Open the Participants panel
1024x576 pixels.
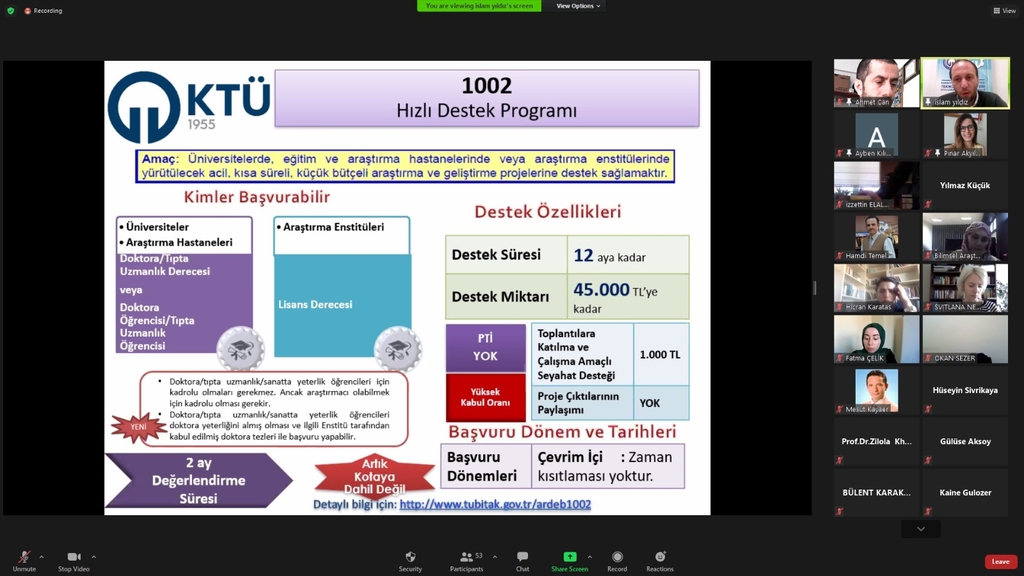click(466, 560)
